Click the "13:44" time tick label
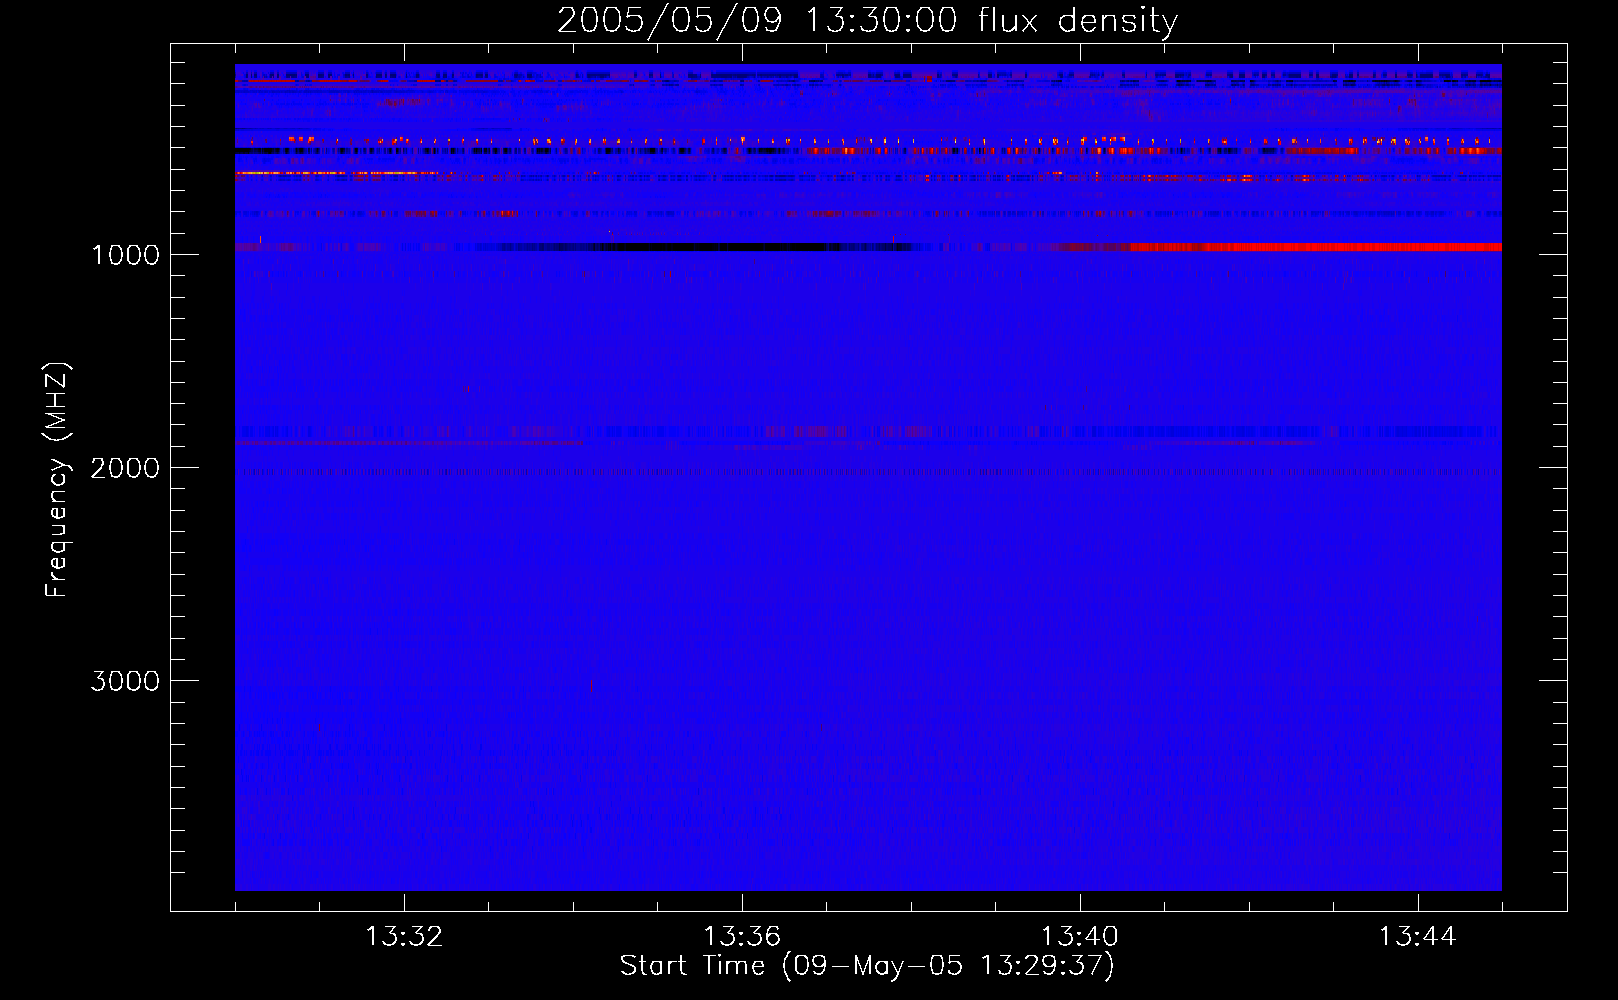This screenshot has height=1000, width=1618. (x=1418, y=937)
